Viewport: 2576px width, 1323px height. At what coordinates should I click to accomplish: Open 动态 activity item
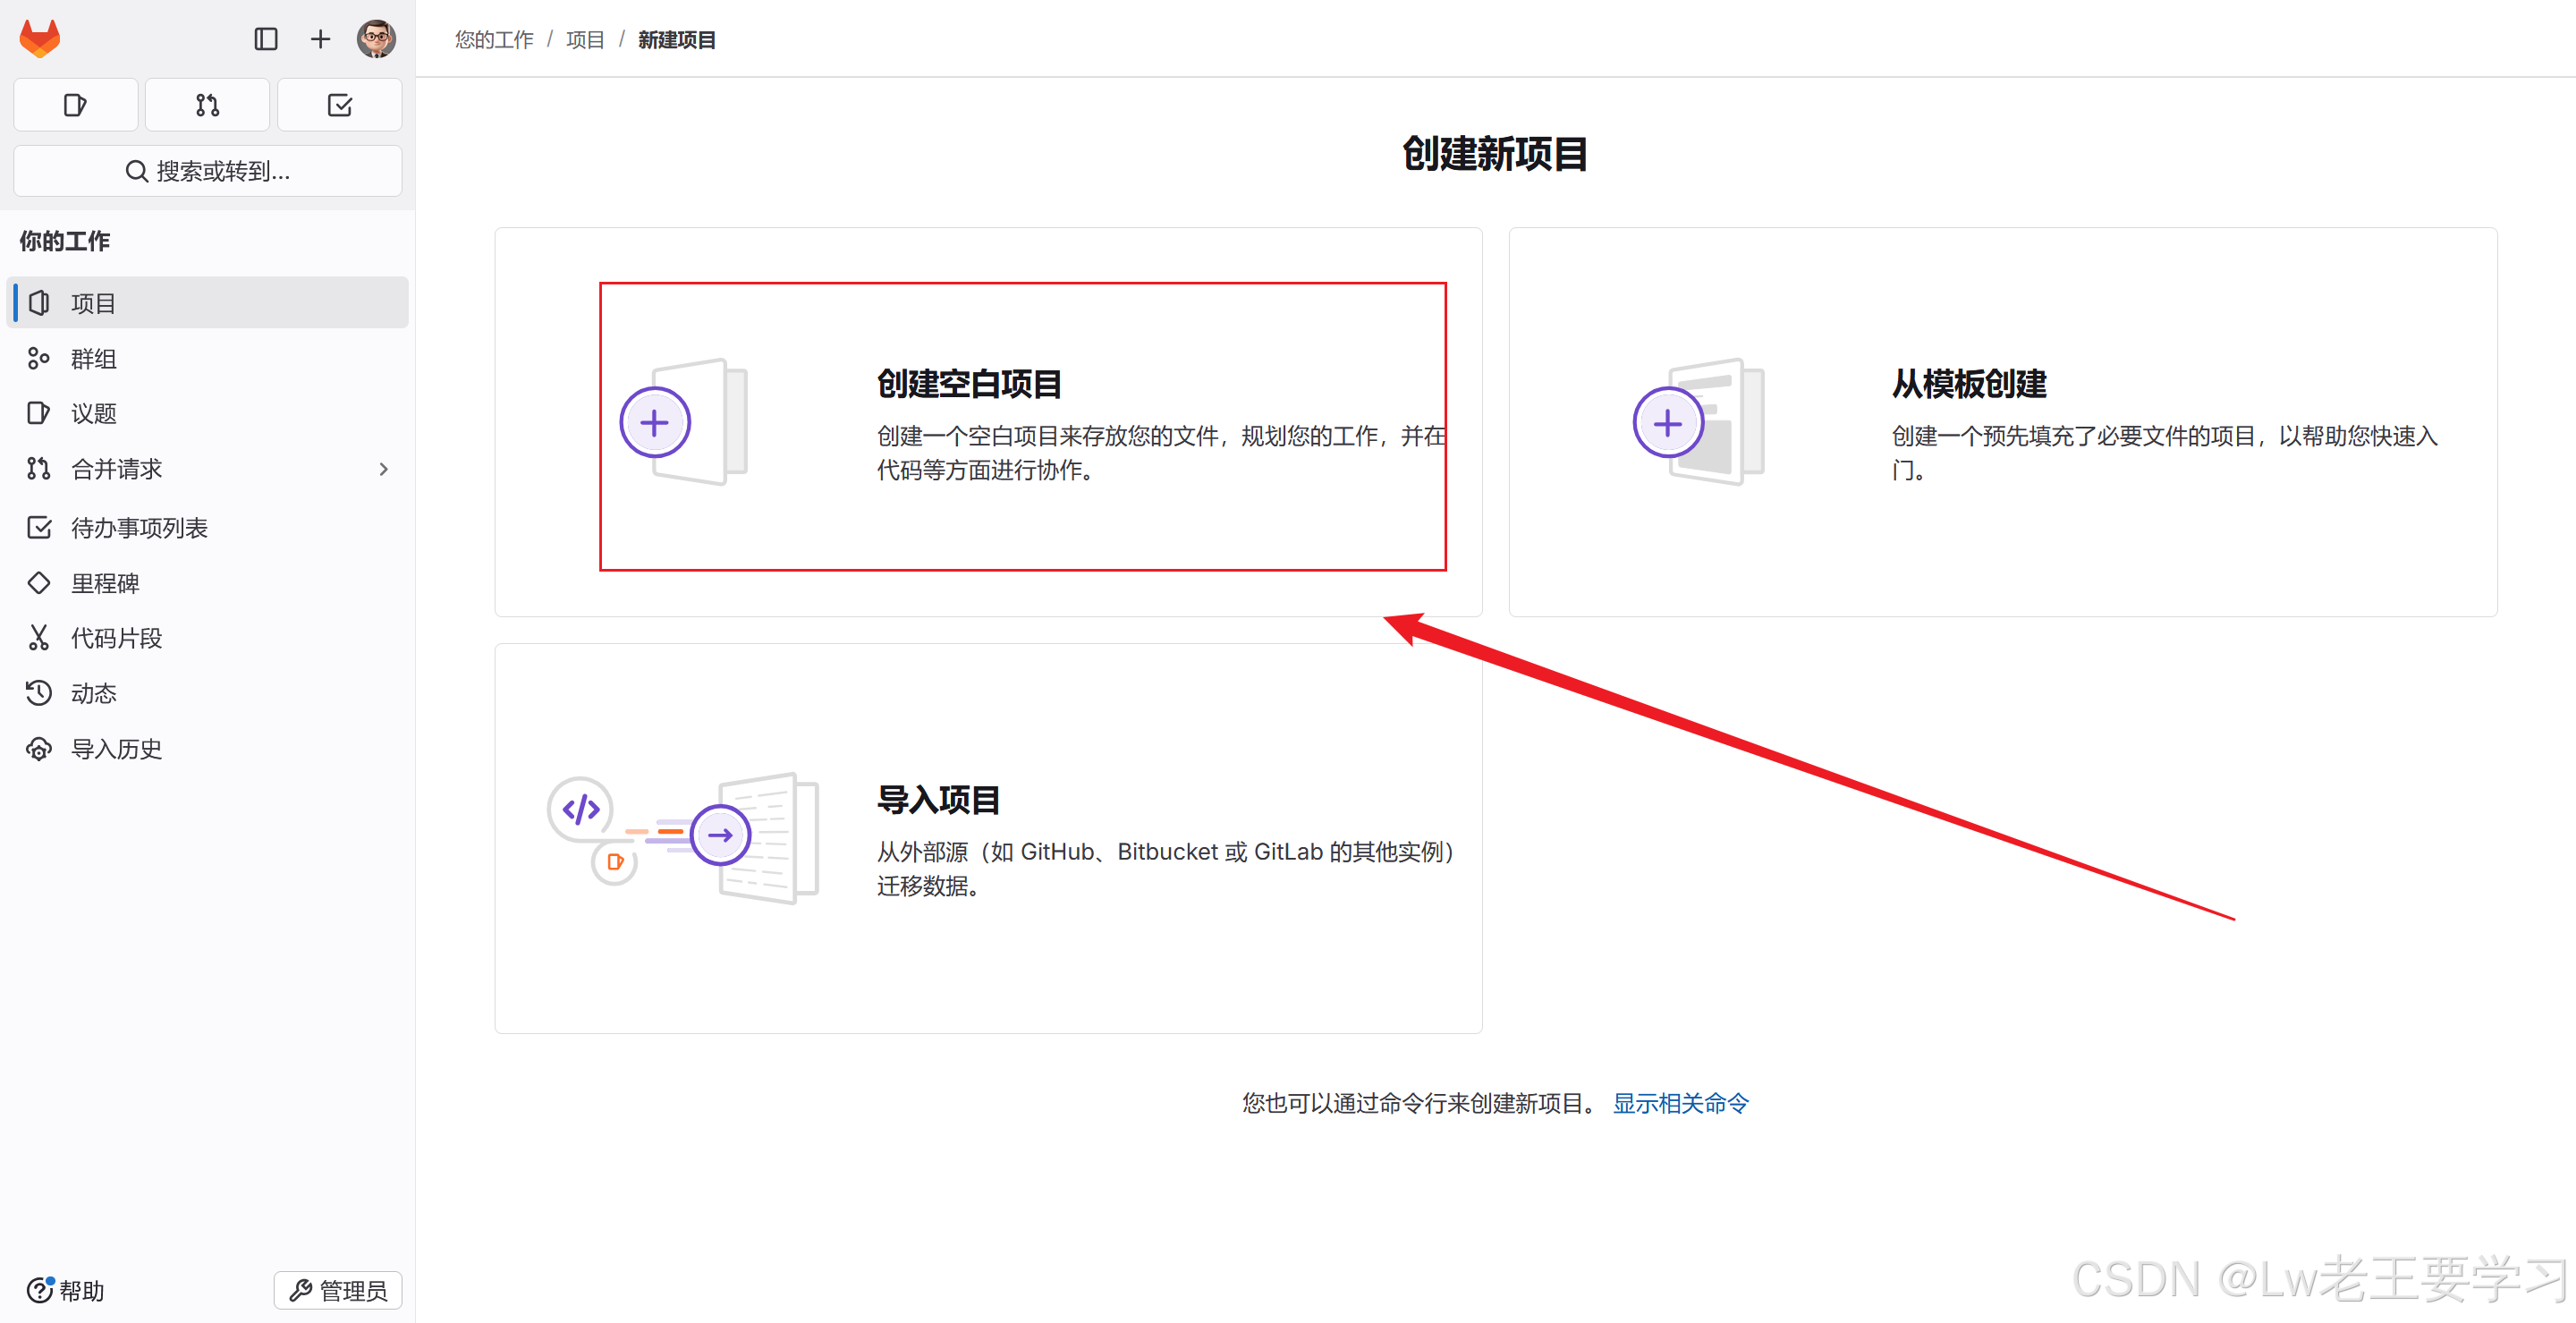coord(94,693)
